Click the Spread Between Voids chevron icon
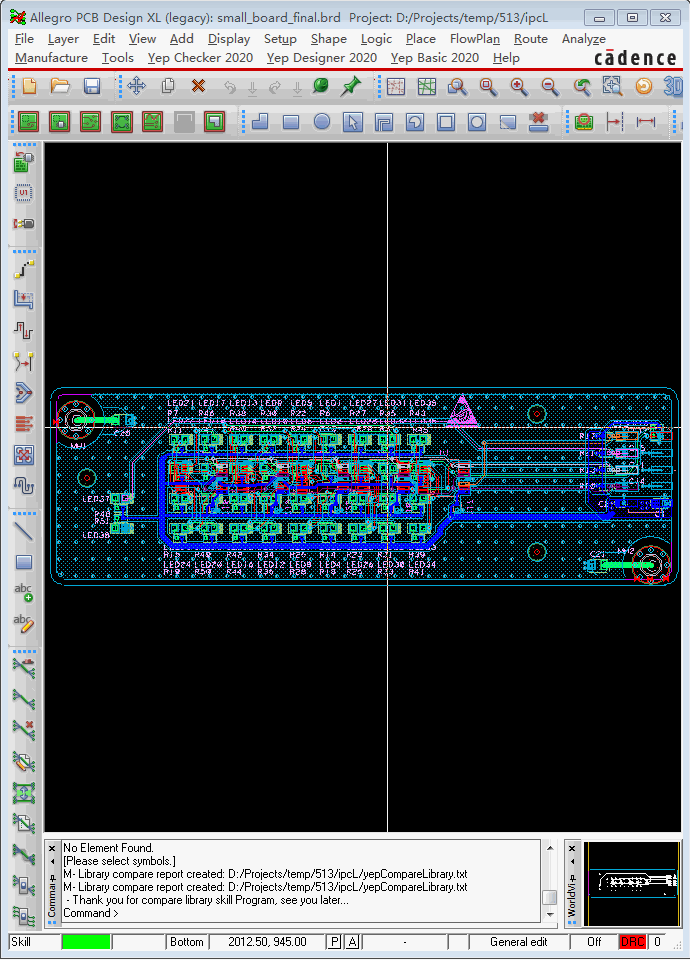Screen dimensions: 690x960 tap(24, 393)
